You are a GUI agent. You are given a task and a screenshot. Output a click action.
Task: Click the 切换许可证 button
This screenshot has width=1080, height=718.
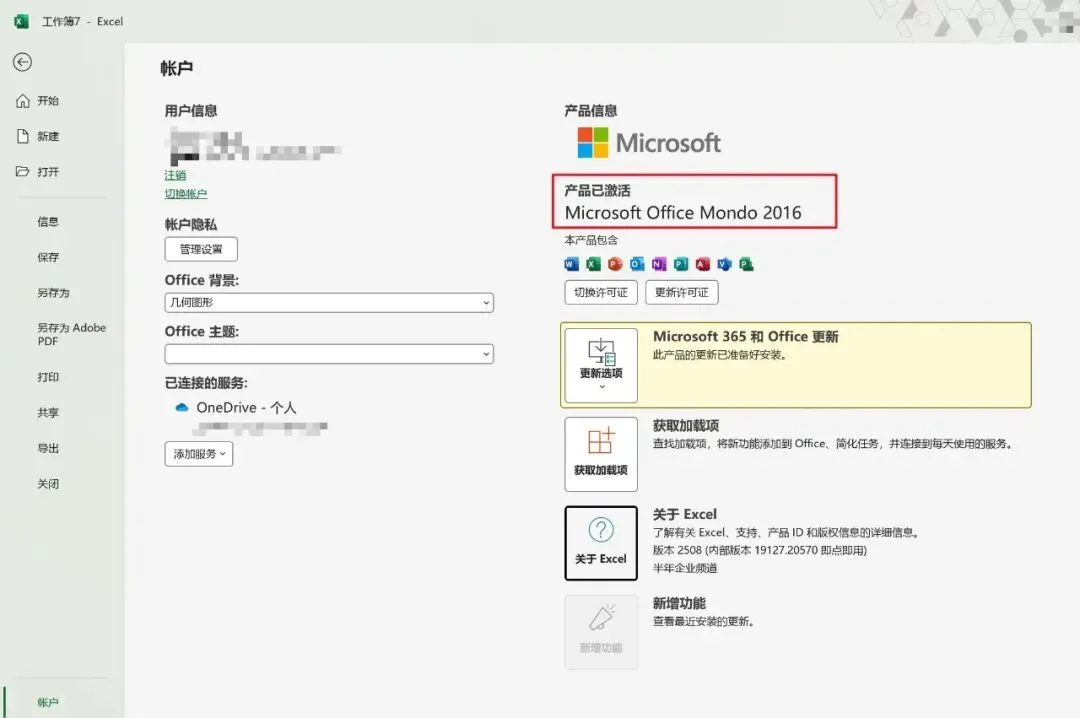601,292
